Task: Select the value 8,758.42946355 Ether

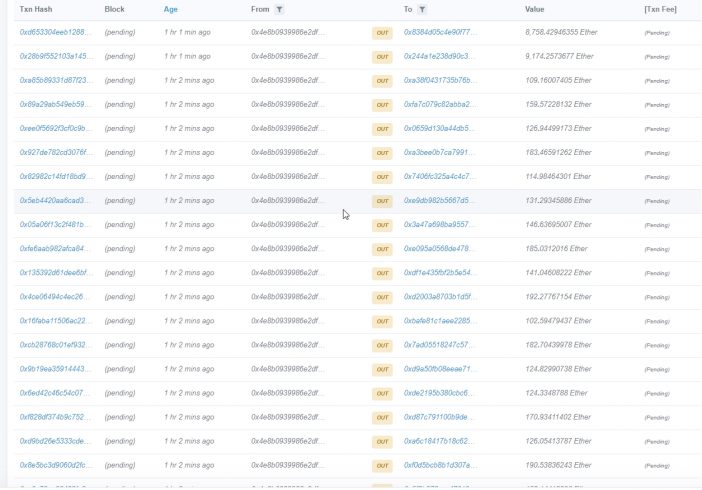Action: tap(561, 32)
